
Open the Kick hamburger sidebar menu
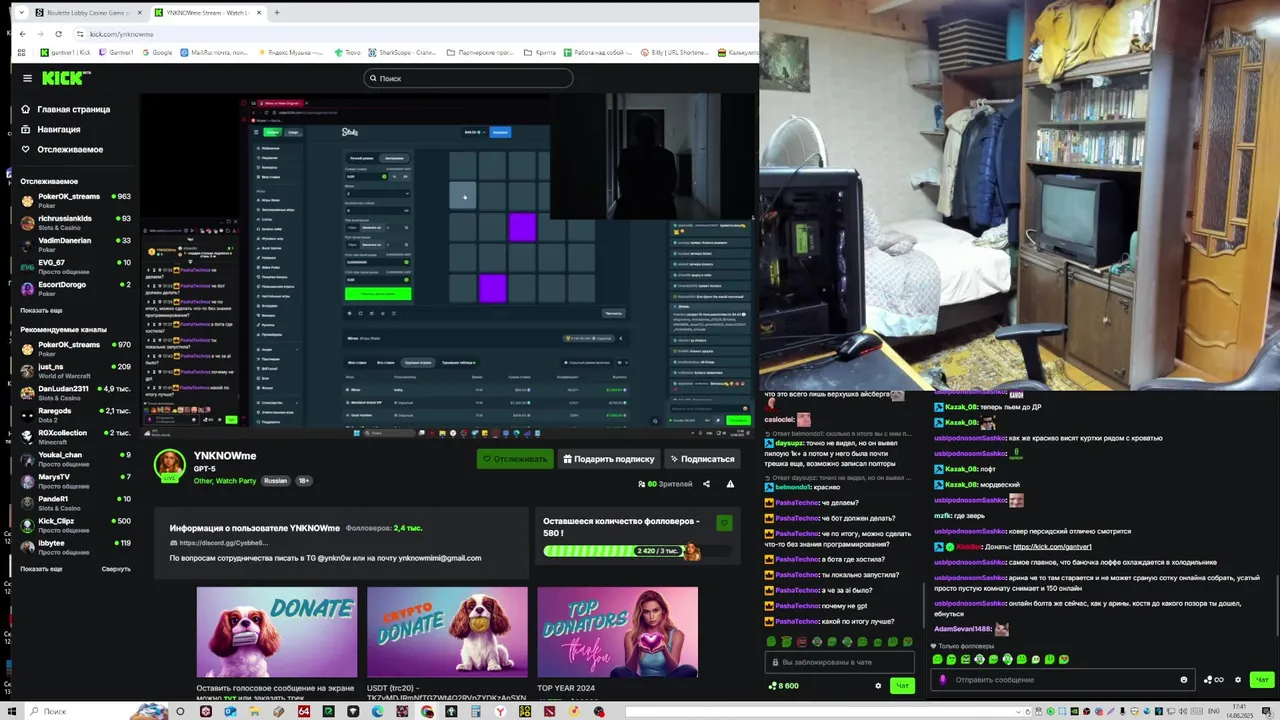pos(27,78)
